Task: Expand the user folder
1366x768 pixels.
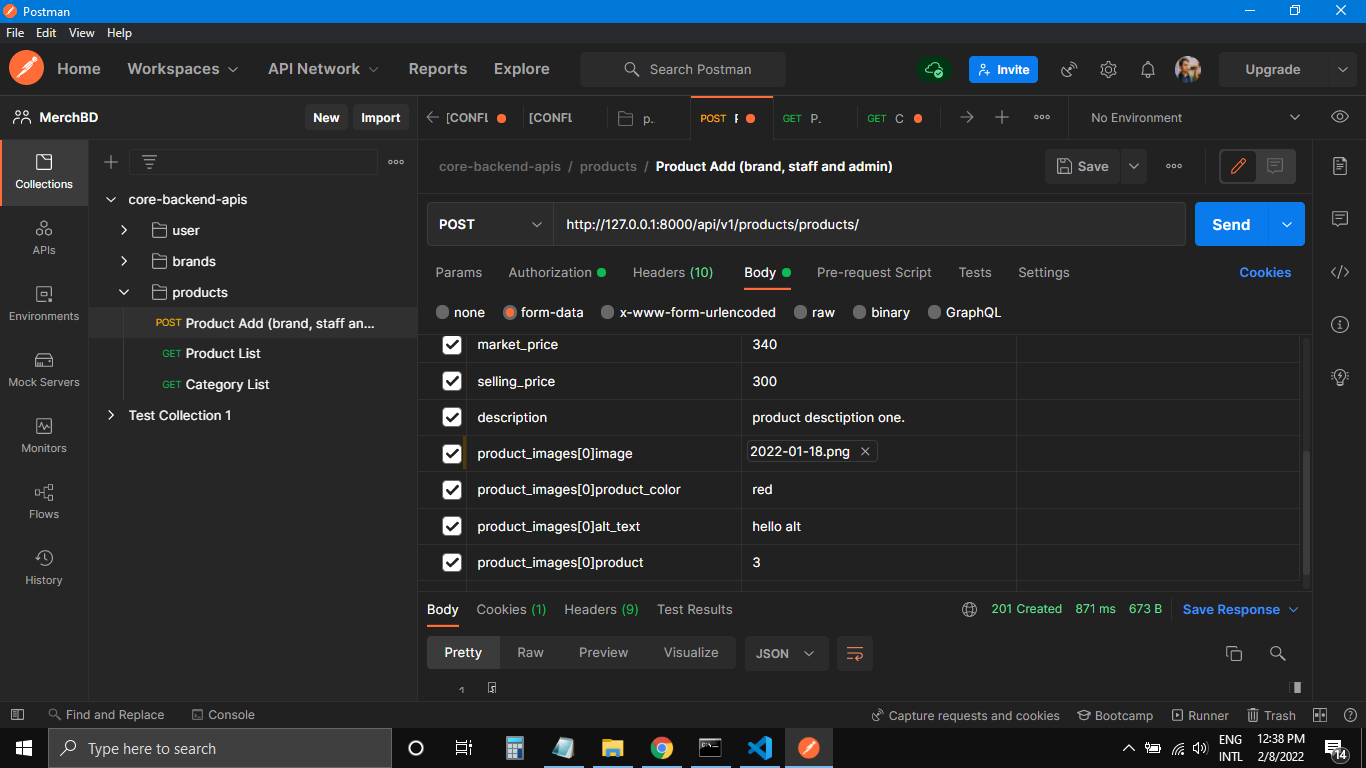Action: tap(124, 230)
